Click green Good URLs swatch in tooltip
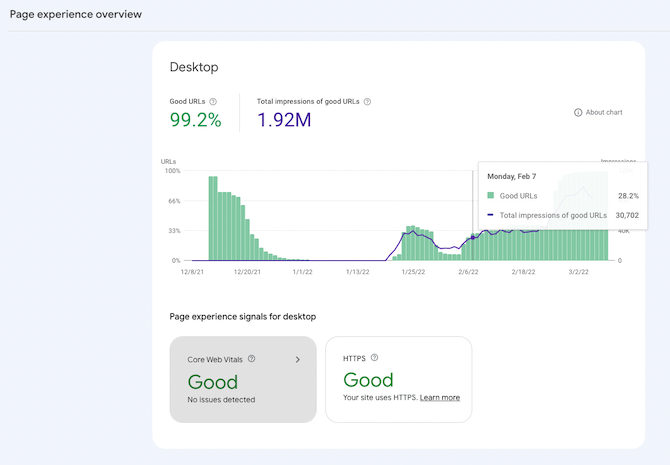Image resolution: width=670 pixels, height=465 pixels. pos(490,196)
